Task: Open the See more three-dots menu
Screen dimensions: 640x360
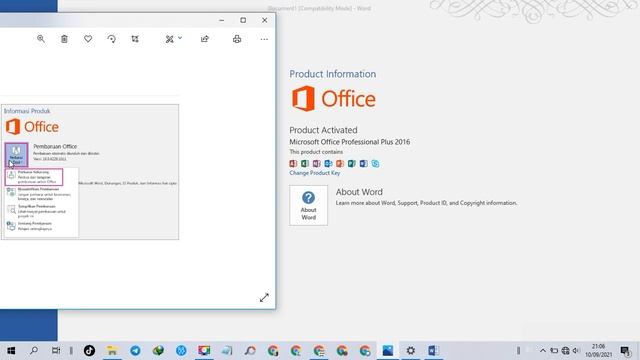Action: (264, 39)
